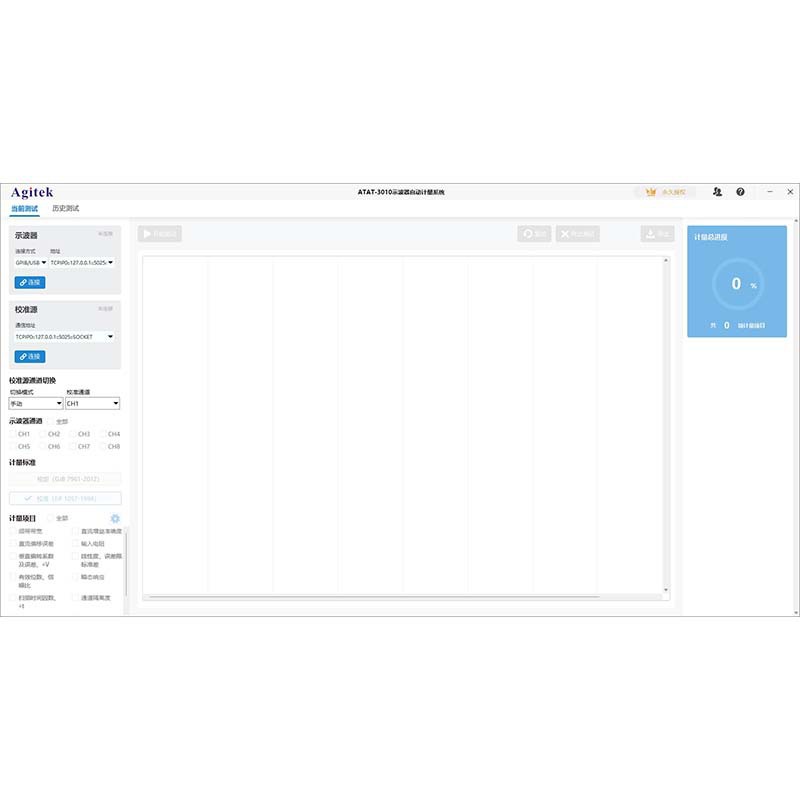The height and width of the screenshot is (800, 800).
Task: Click the download export button
Action: coord(658,234)
